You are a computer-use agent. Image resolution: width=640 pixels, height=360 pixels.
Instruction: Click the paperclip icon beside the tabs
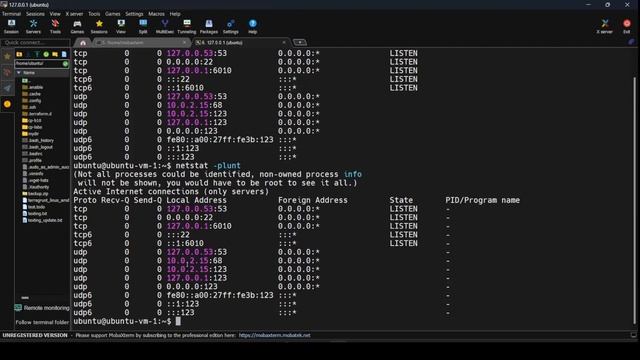click(x=631, y=42)
